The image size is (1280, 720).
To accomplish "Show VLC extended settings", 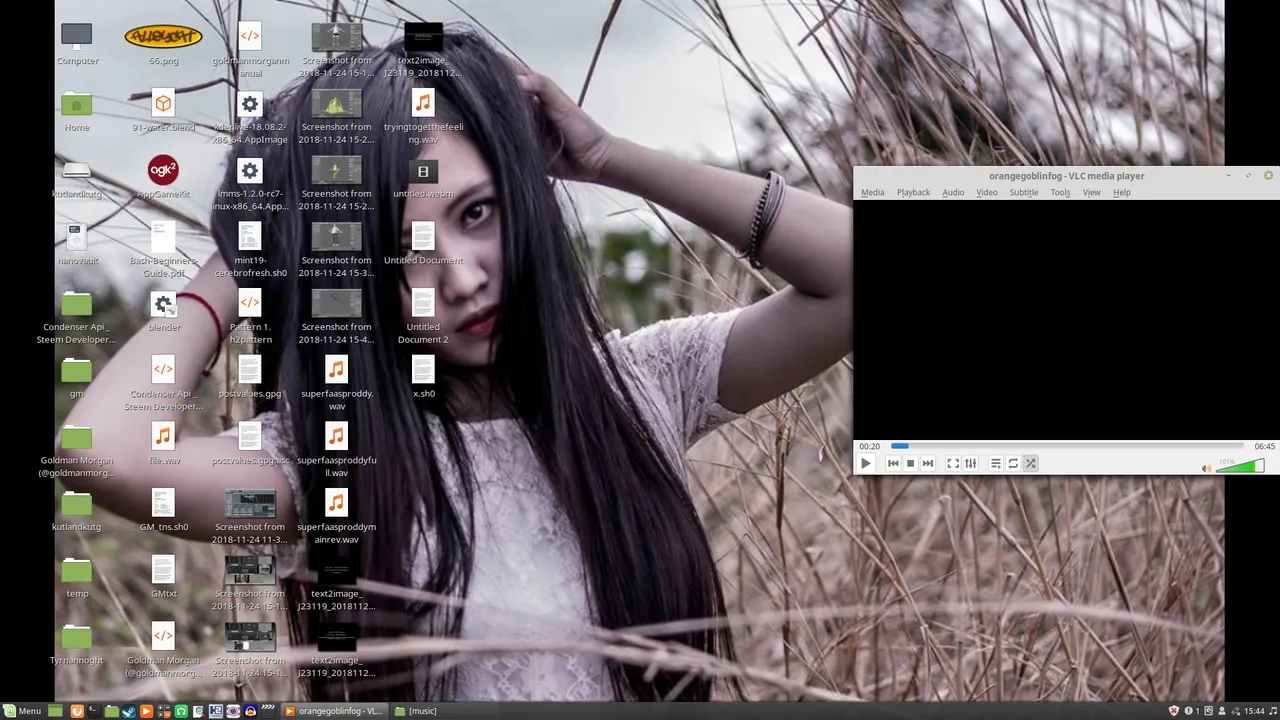I will pyautogui.click(x=970, y=463).
